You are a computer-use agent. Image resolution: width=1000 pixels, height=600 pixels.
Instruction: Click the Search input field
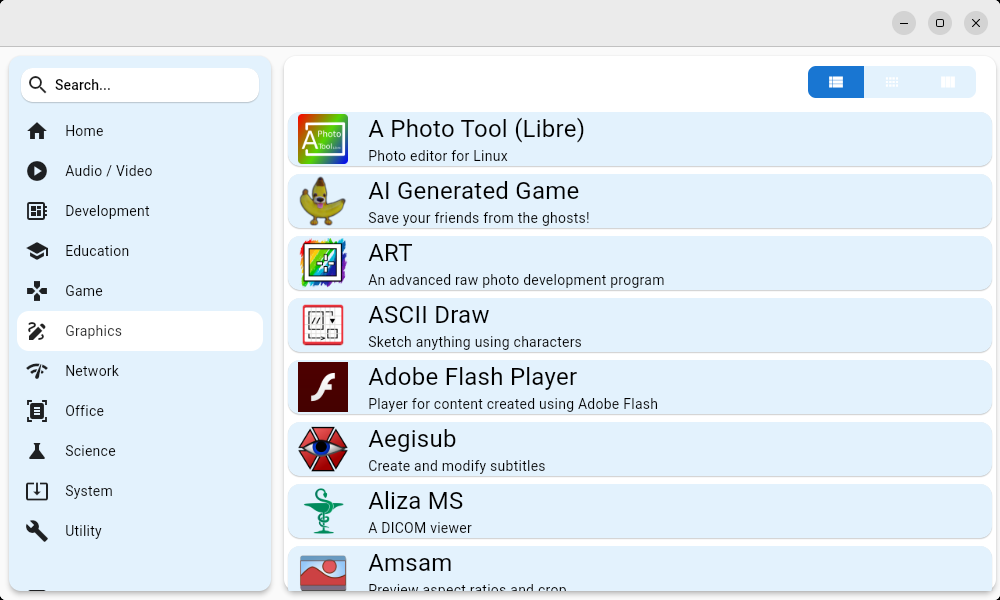[140, 85]
